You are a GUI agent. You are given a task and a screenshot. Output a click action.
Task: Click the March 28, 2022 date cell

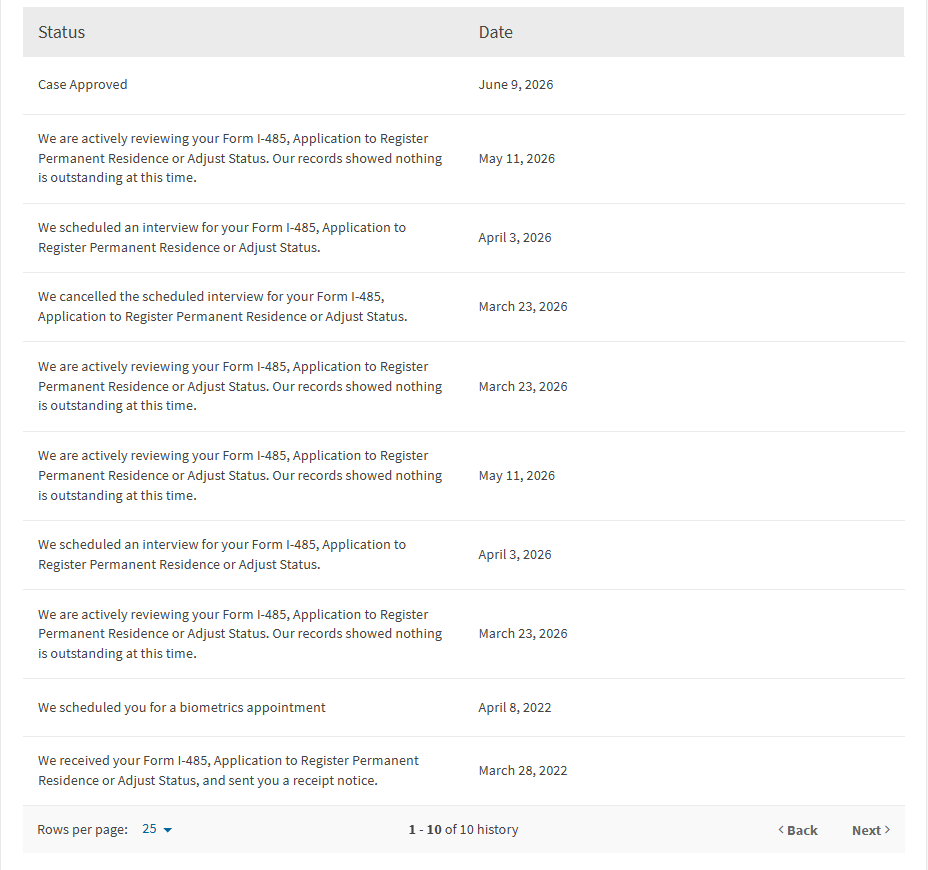523,771
